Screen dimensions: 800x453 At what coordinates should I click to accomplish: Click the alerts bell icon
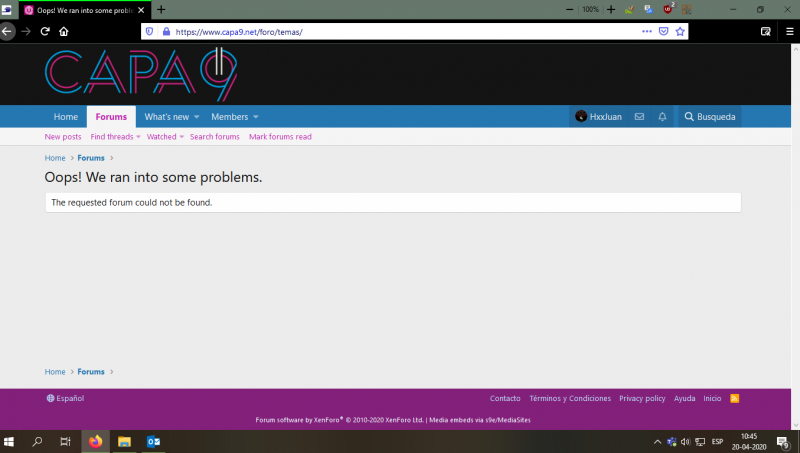pos(662,117)
